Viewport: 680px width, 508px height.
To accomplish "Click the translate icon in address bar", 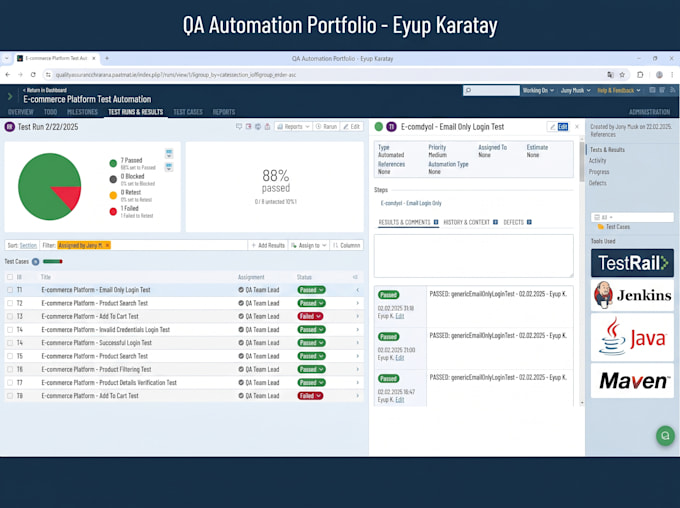I will pos(610,75).
